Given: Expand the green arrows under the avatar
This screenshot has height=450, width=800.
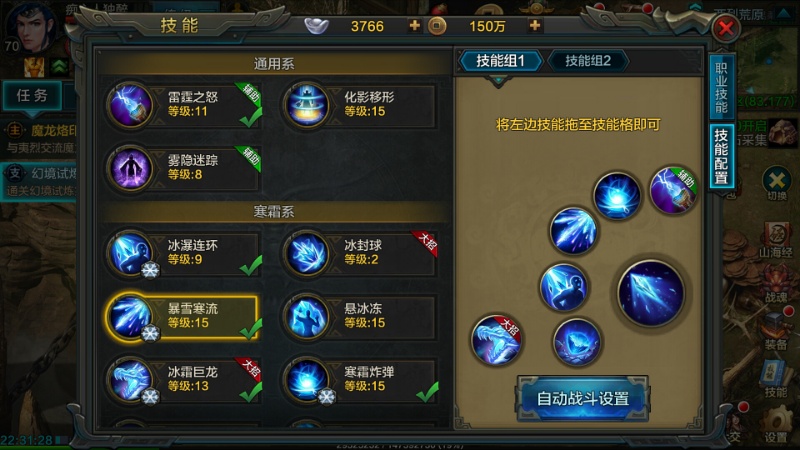Looking at the screenshot, I should coord(59,67).
